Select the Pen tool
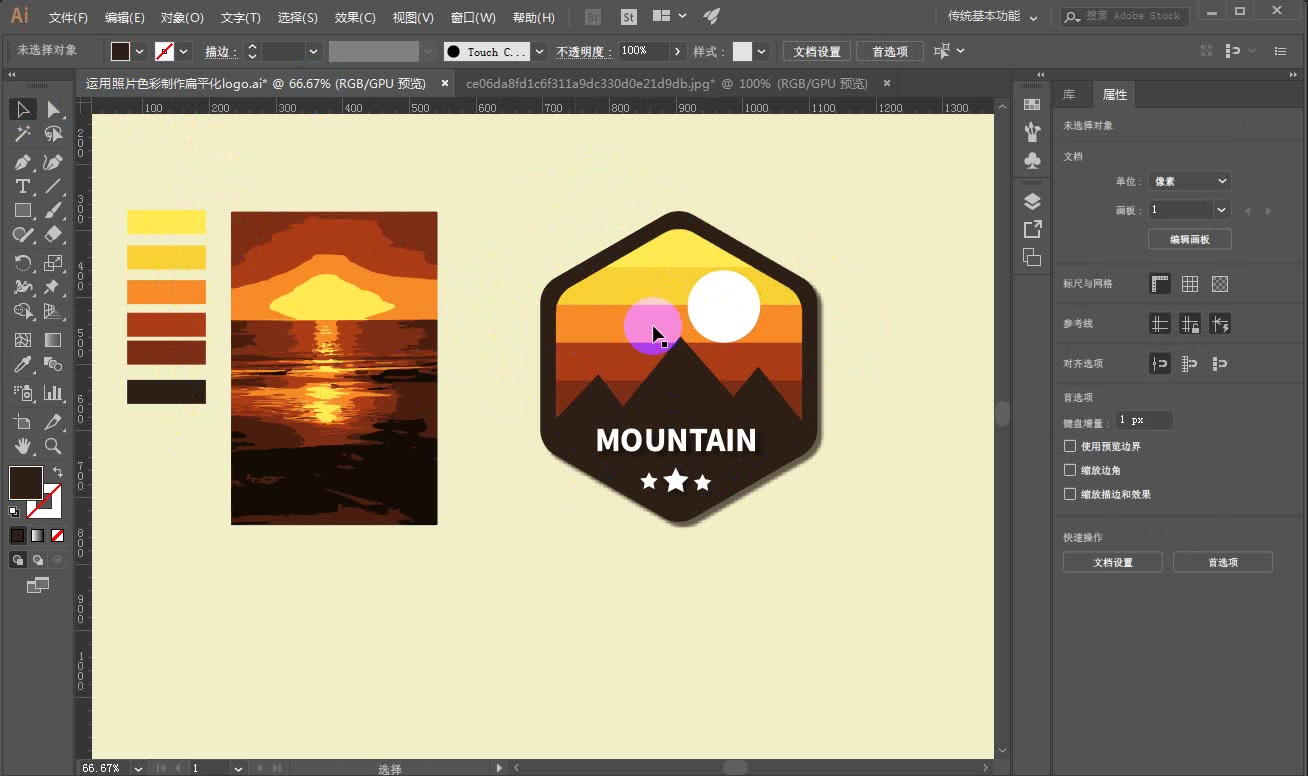 pos(22,162)
